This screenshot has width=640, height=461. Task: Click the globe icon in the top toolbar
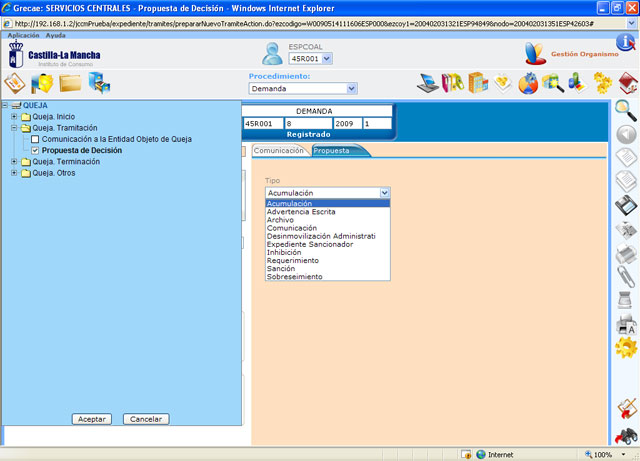coord(528,83)
